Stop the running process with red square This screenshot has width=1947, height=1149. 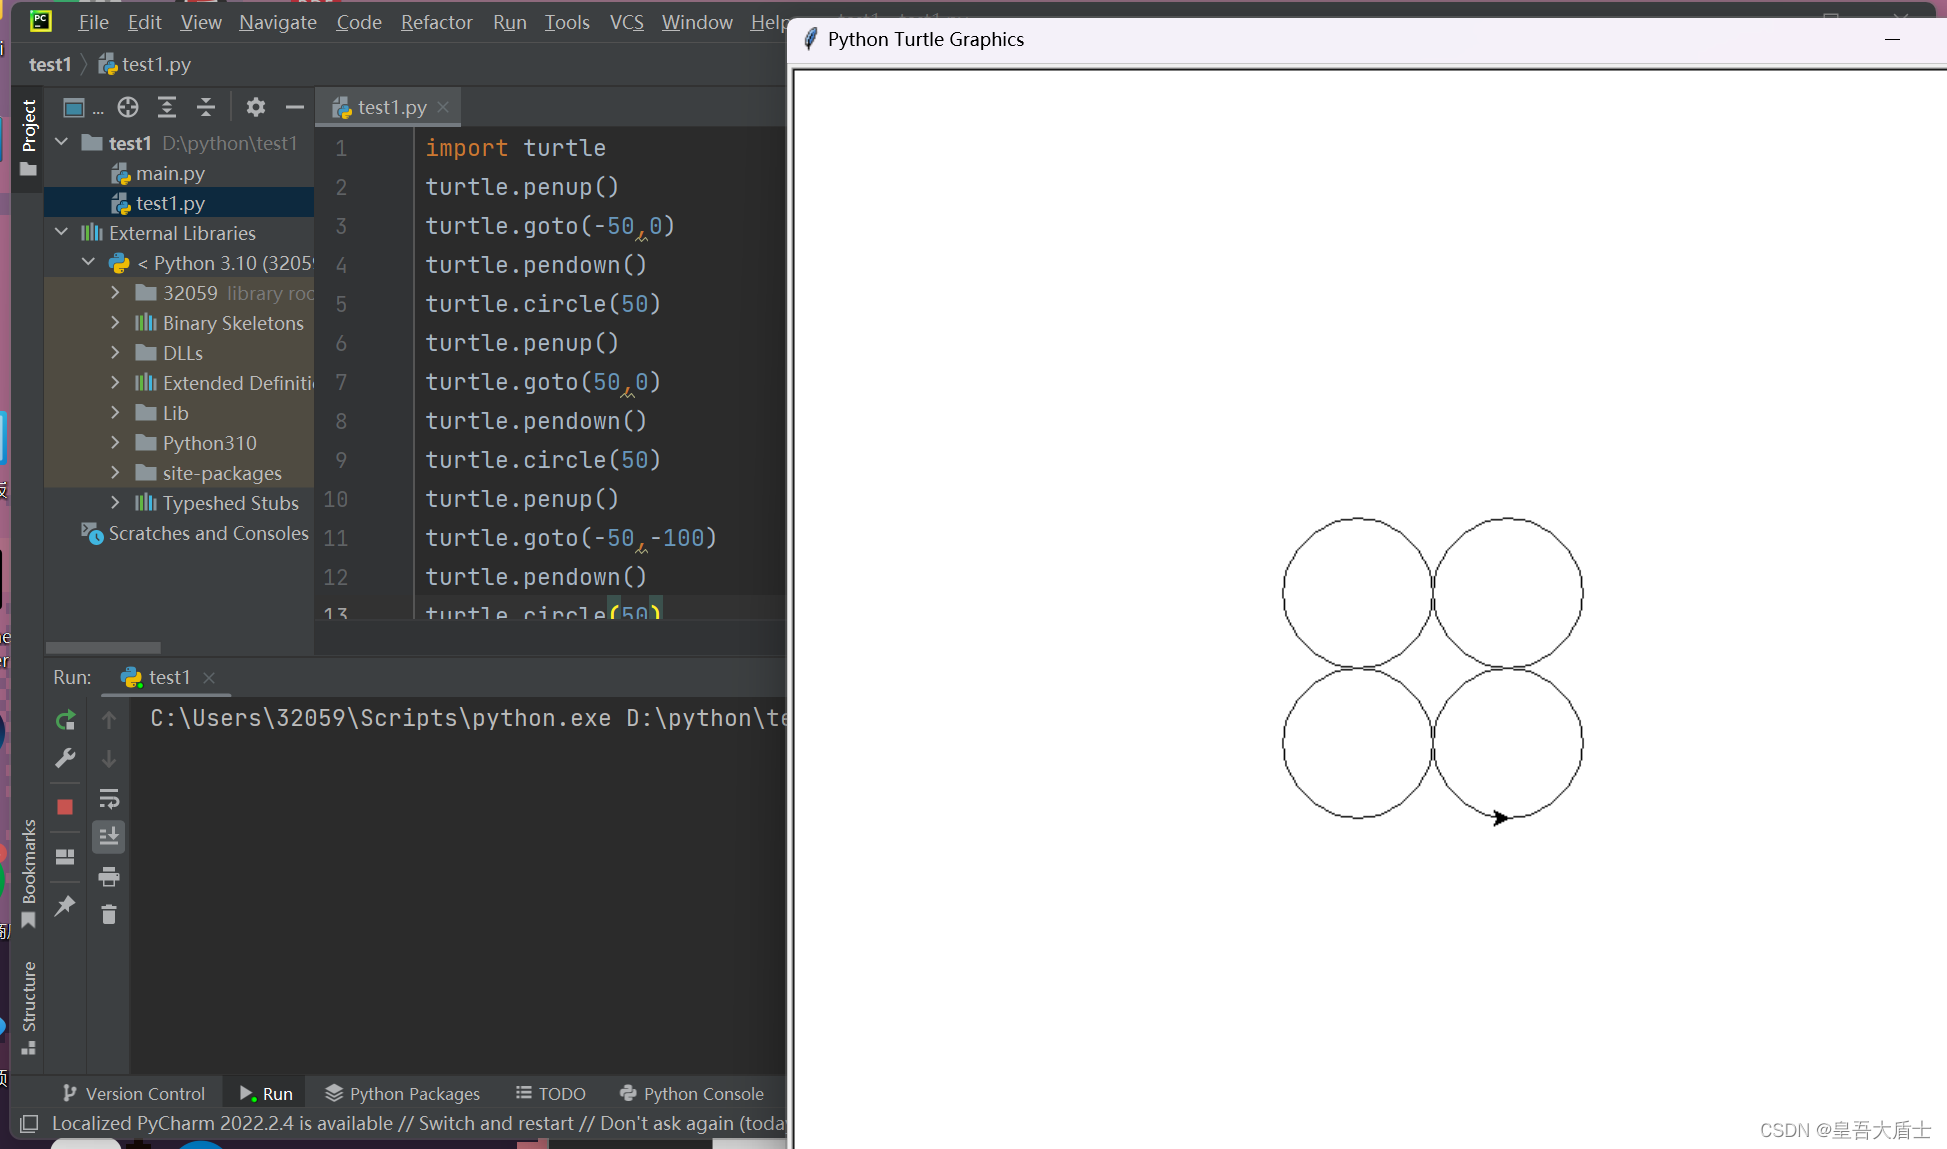tap(65, 807)
